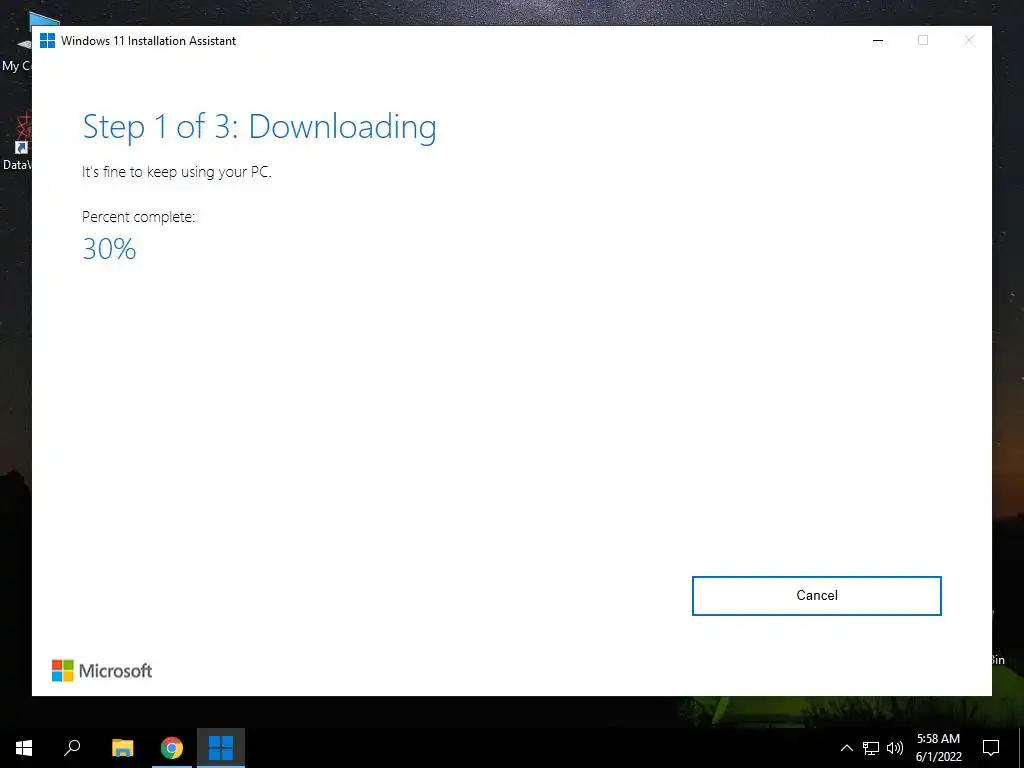Click 'It's fine to keep using your PC.' text
Screen dimensions: 1024x768
coord(176,172)
